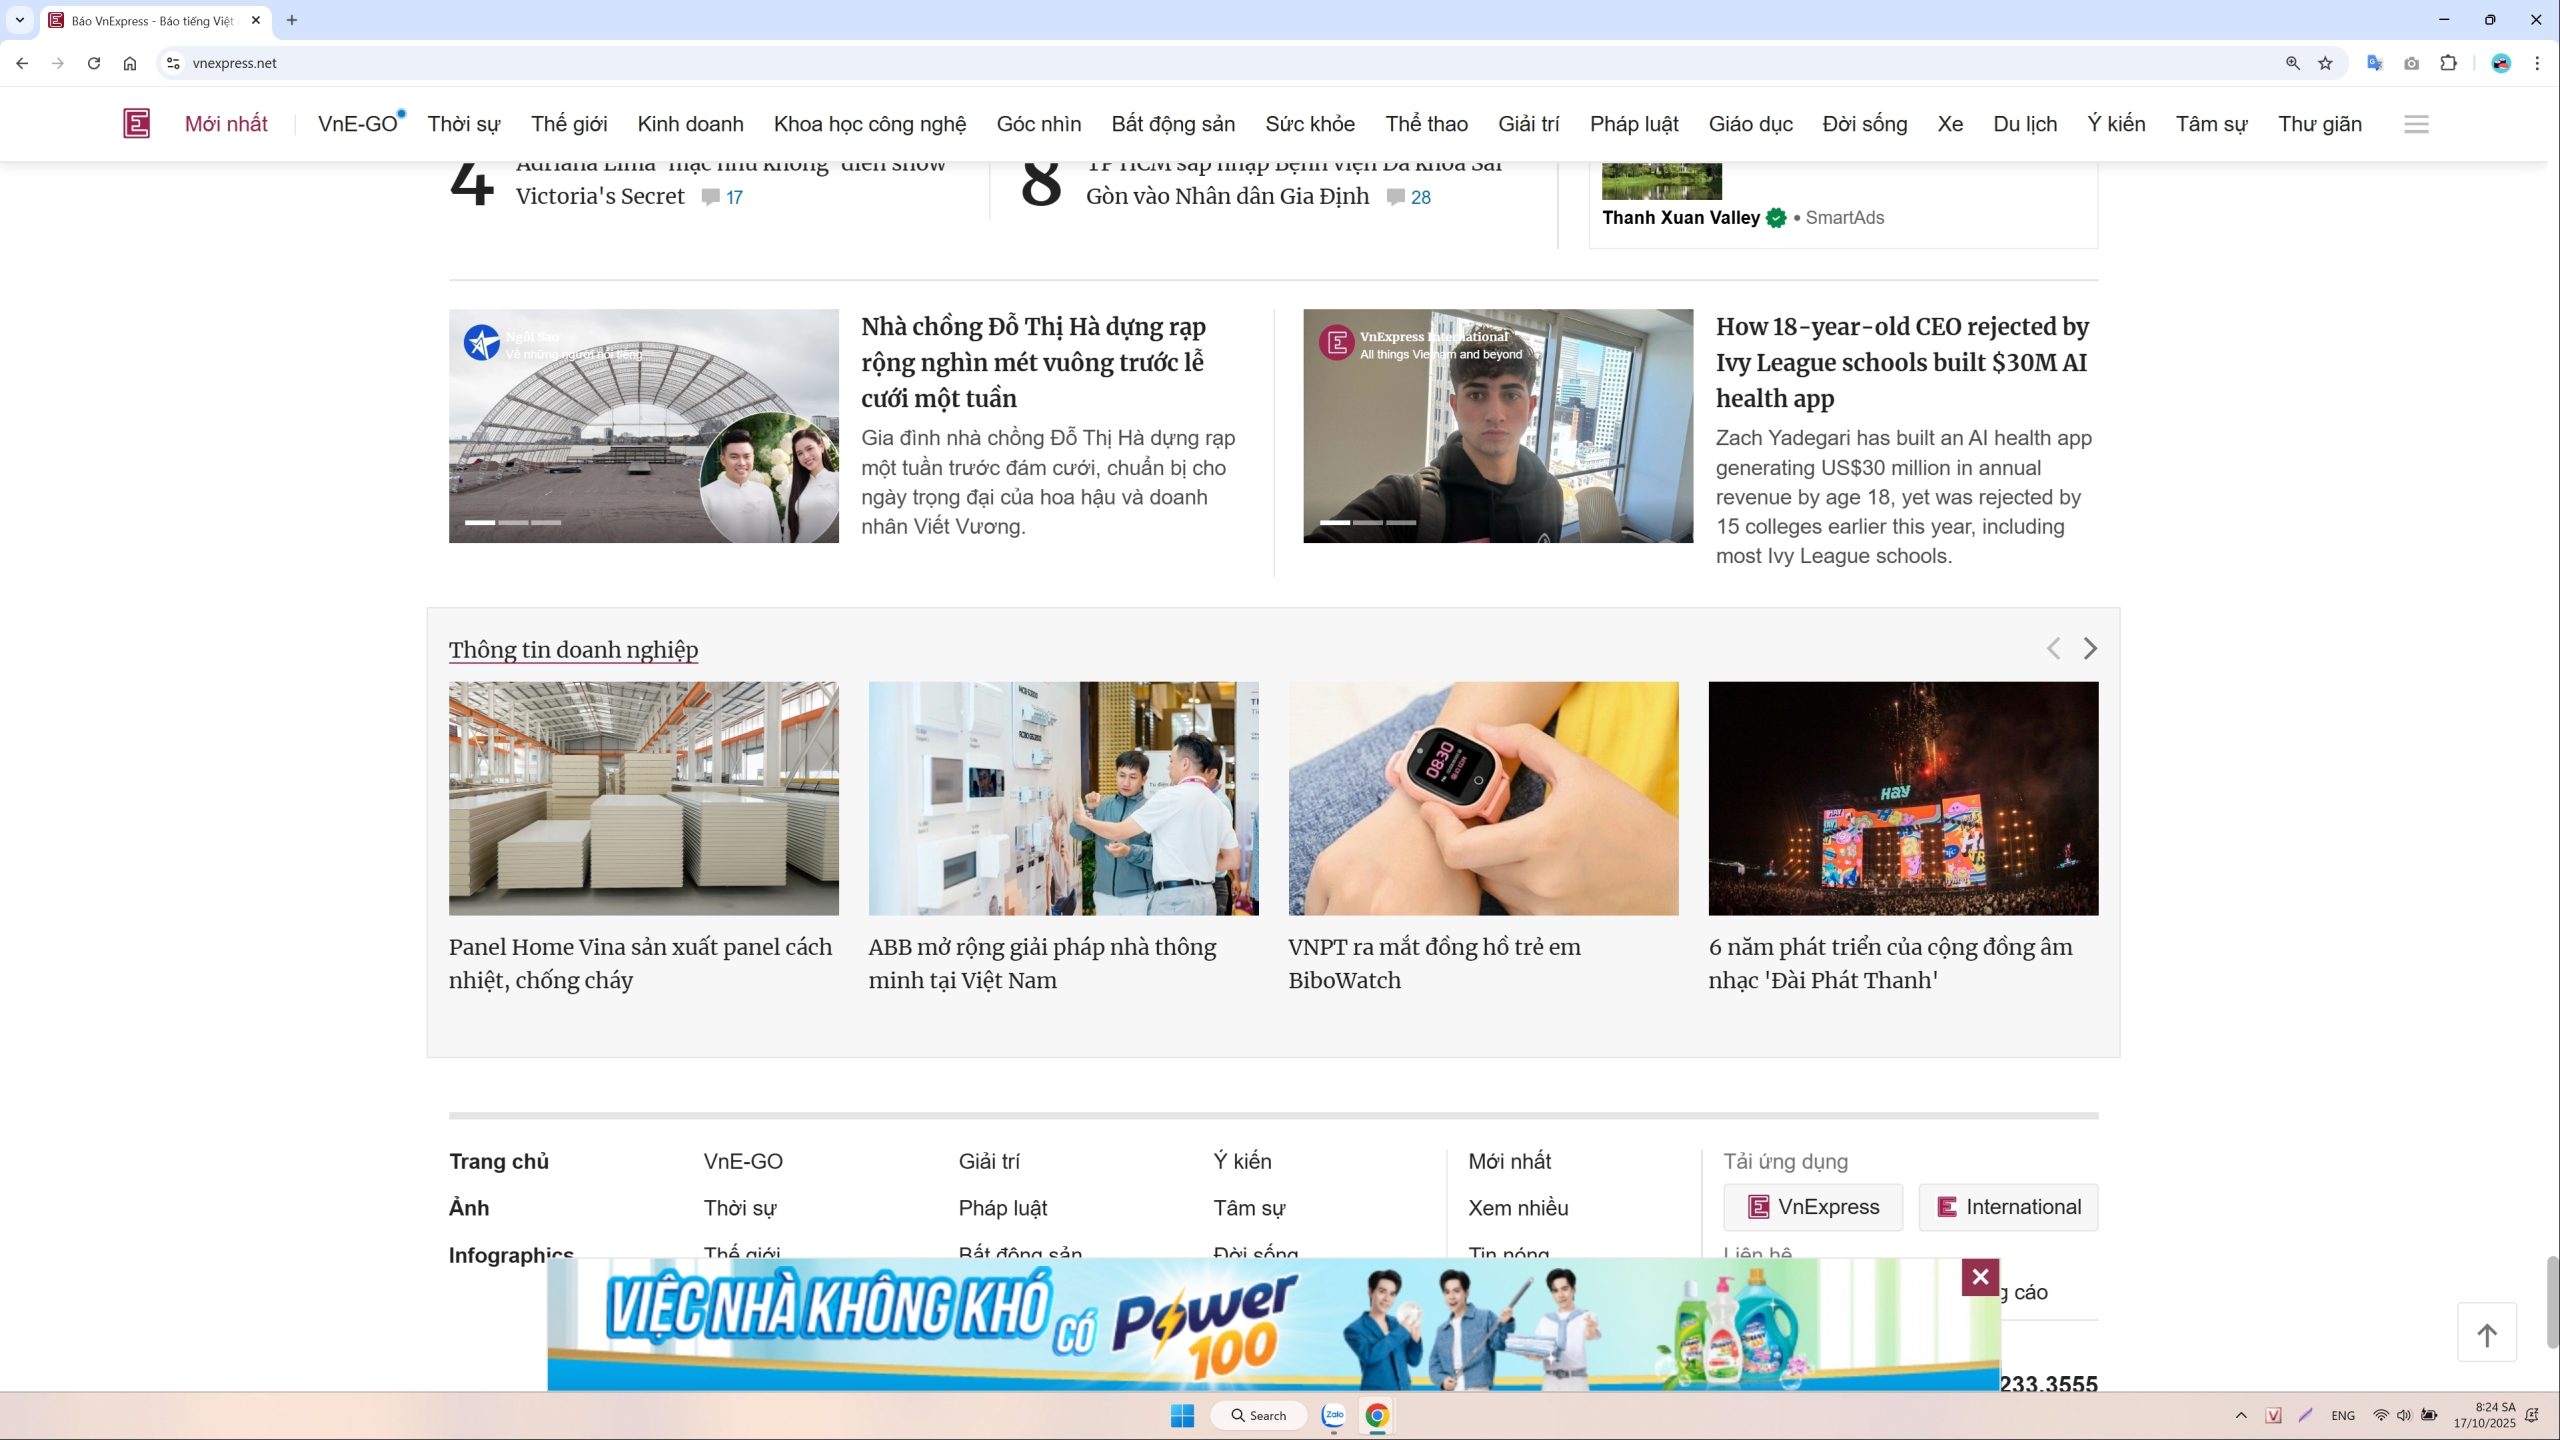The height and width of the screenshot is (1440, 2560).
Task: Open the tab search dropdown arrow
Action: click(19, 20)
